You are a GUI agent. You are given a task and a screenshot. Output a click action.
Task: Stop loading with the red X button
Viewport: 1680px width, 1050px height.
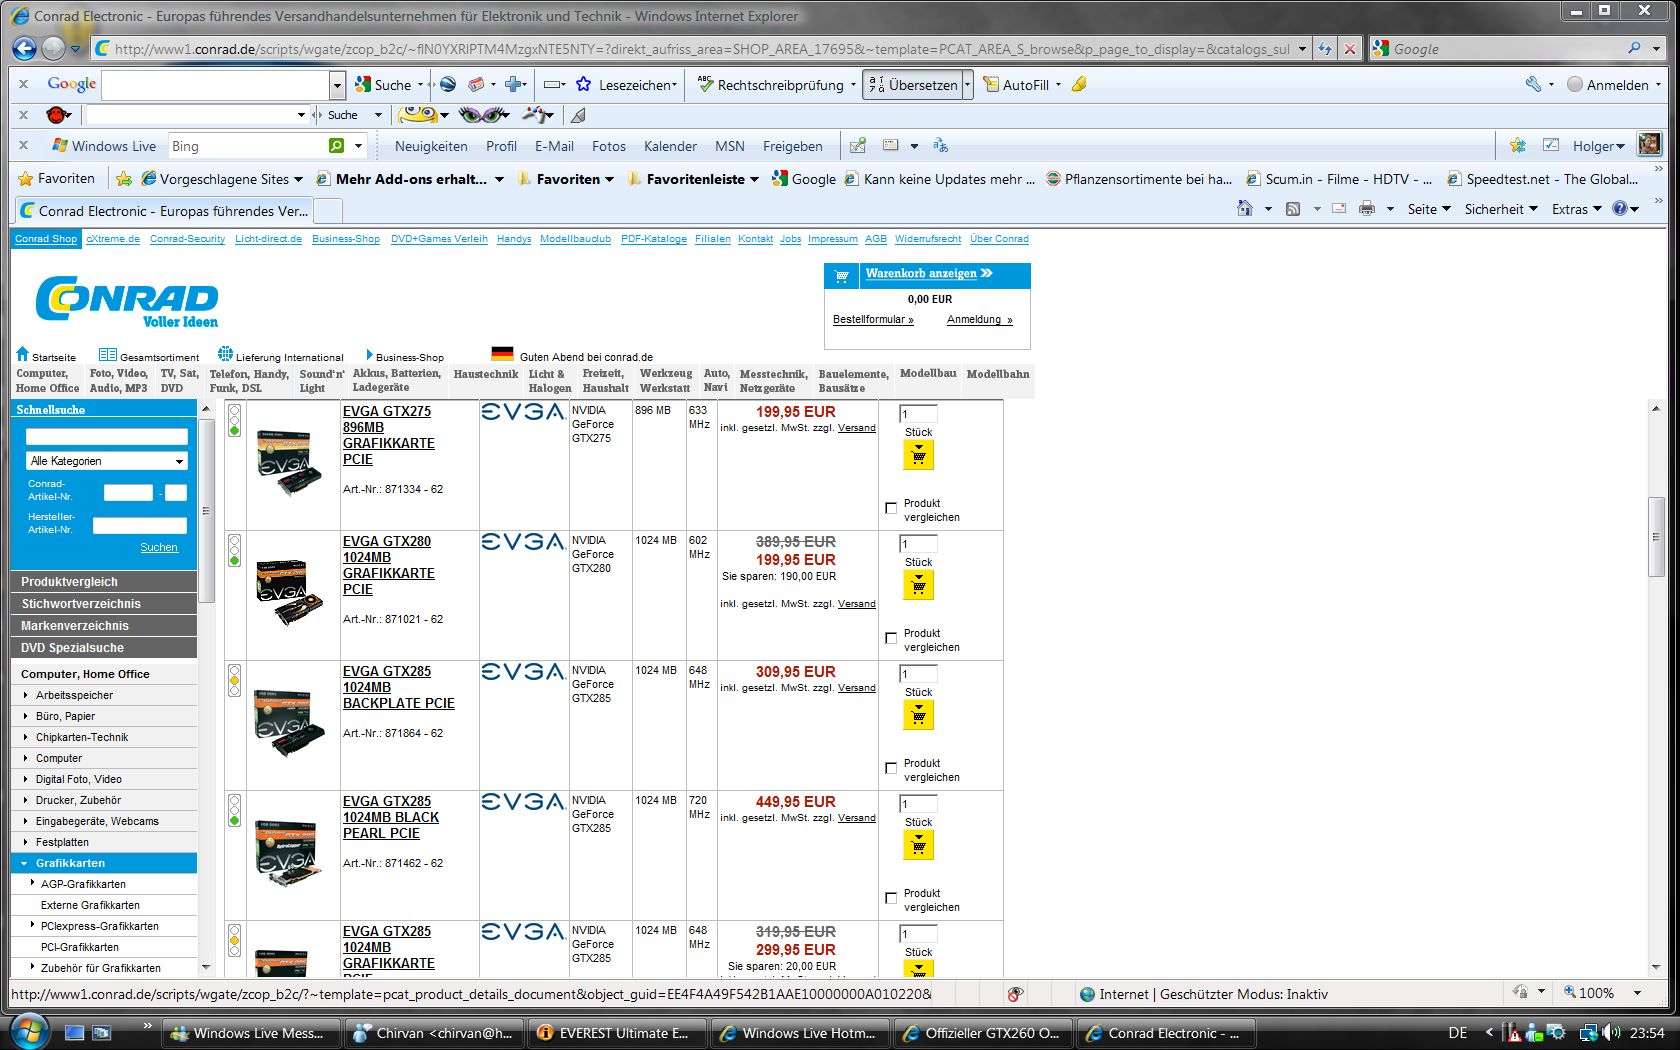pyautogui.click(x=1350, y=48)
